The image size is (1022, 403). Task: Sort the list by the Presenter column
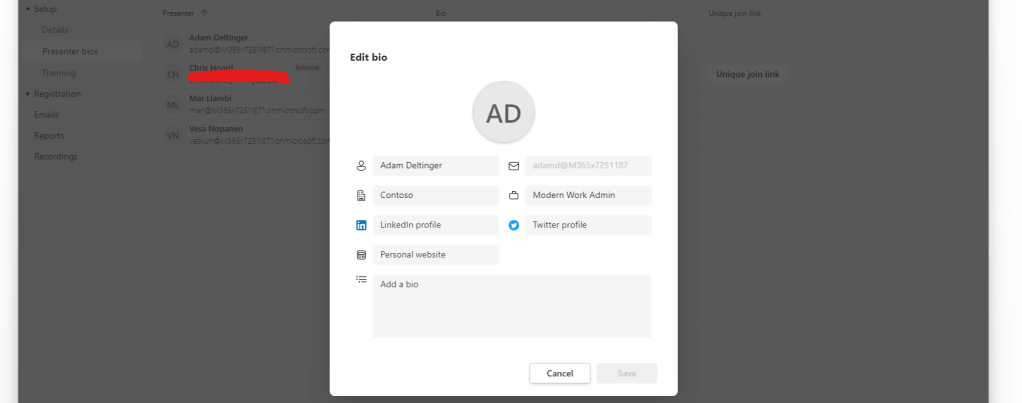pos(180,14)
